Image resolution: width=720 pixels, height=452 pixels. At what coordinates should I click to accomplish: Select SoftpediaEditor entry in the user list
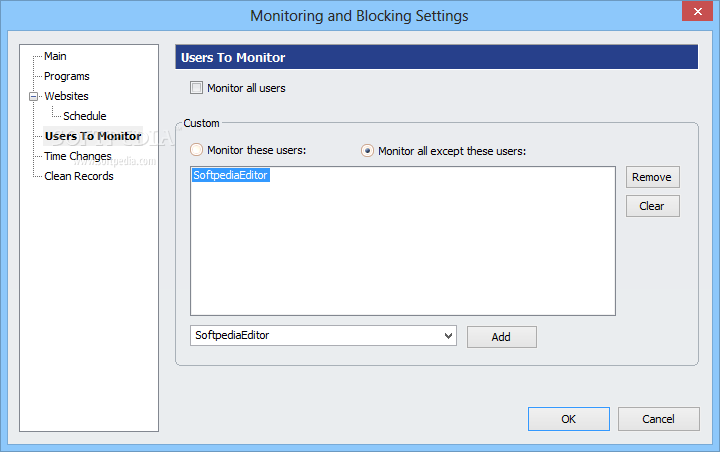[231, 175]
